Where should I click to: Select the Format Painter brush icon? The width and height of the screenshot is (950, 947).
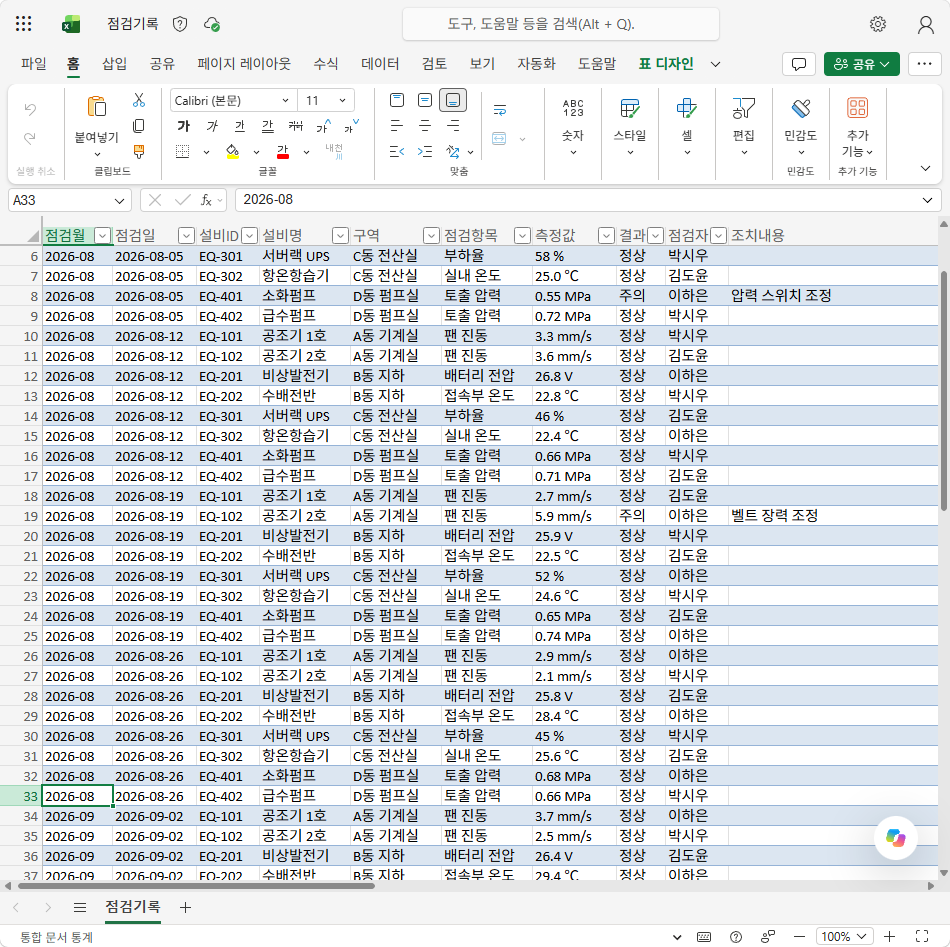coord(139,151)
